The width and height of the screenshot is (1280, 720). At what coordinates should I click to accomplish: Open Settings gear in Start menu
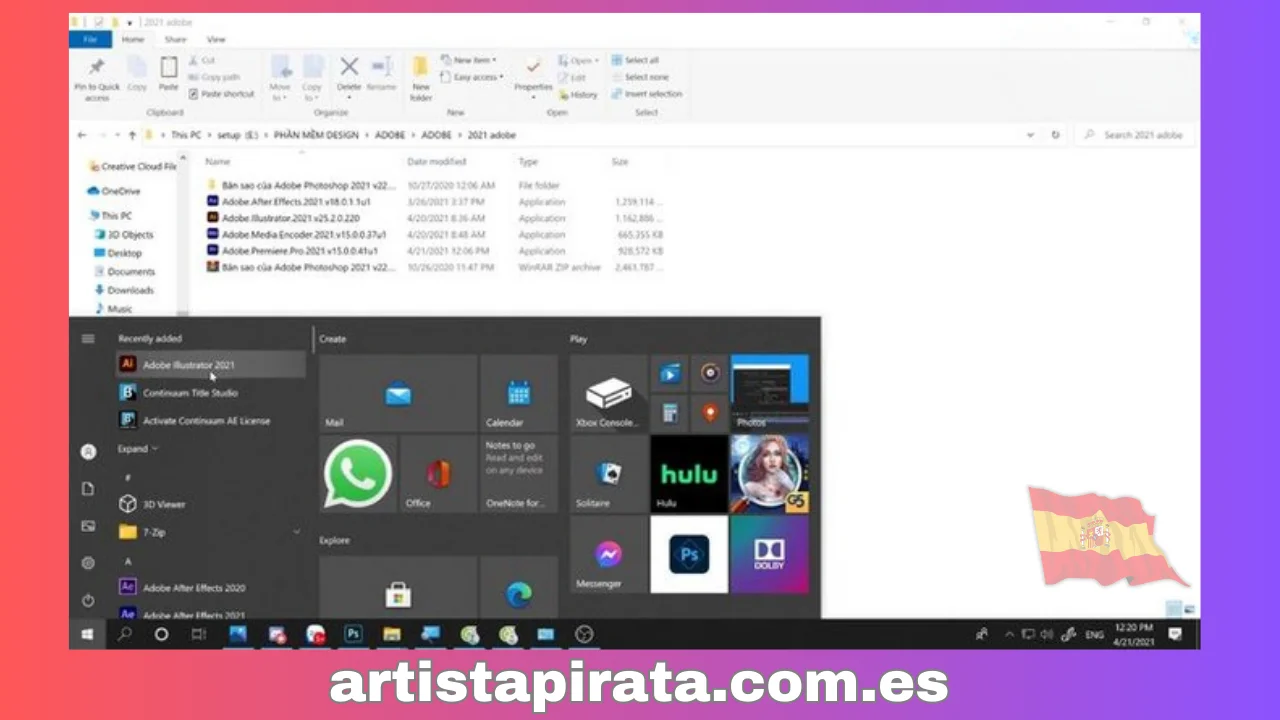point(88,563)
